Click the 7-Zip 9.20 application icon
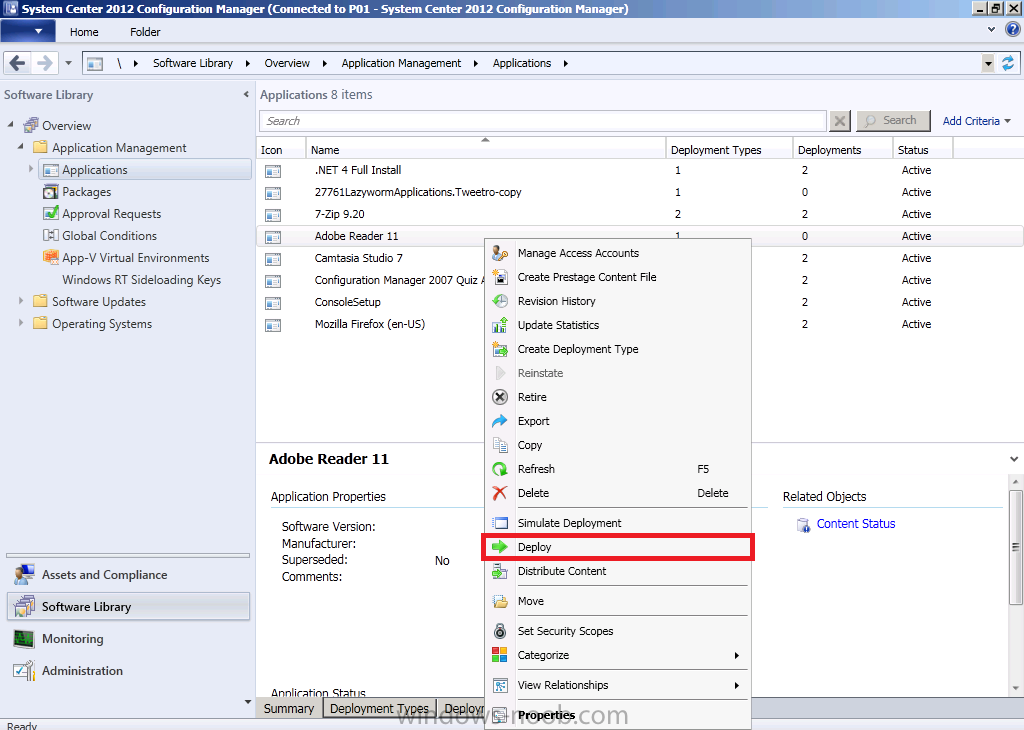1024x730 pixels. (x=273, y=215)
